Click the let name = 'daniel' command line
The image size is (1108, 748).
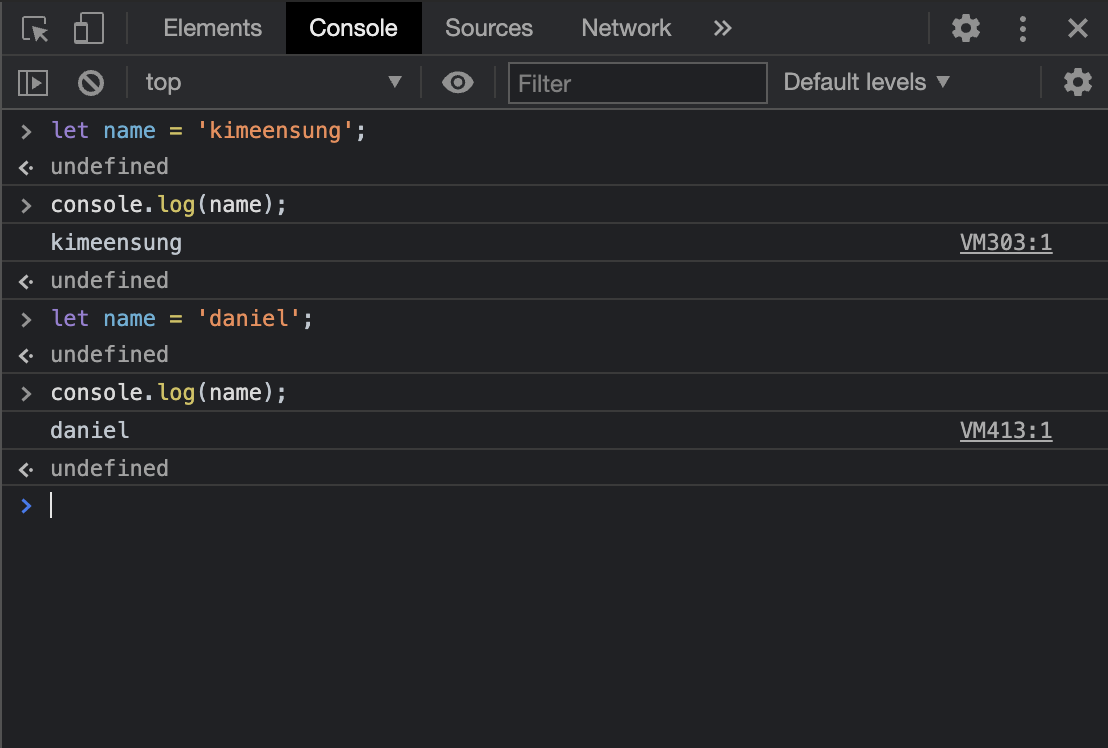(182, 319)
